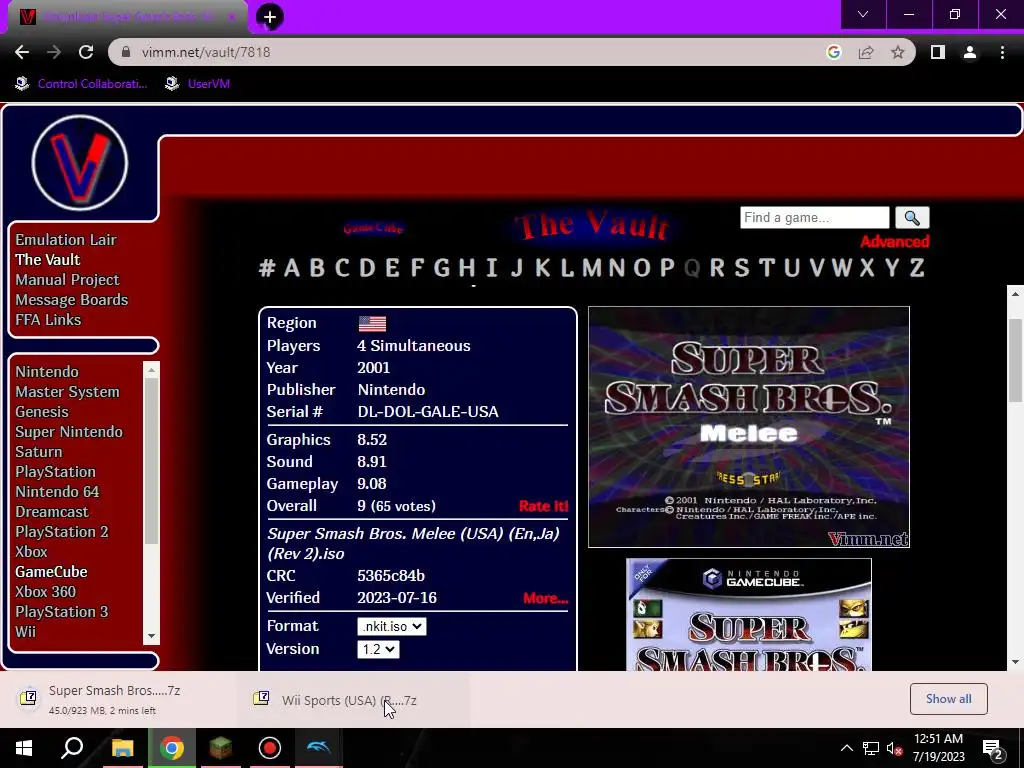Click the address bar URL
Image resolution: width=1024 pixels, height=768 pixels.
(x=206, y=52)
